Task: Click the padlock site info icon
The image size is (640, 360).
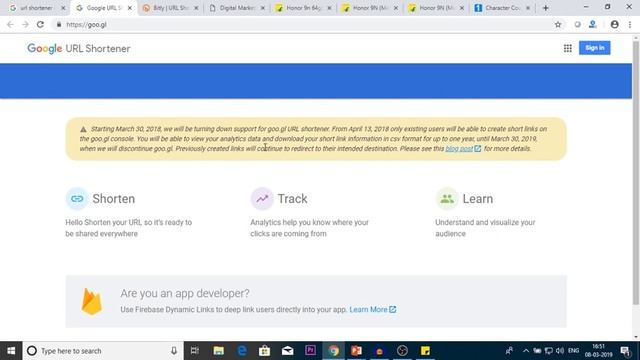Action: pos(59,24)
